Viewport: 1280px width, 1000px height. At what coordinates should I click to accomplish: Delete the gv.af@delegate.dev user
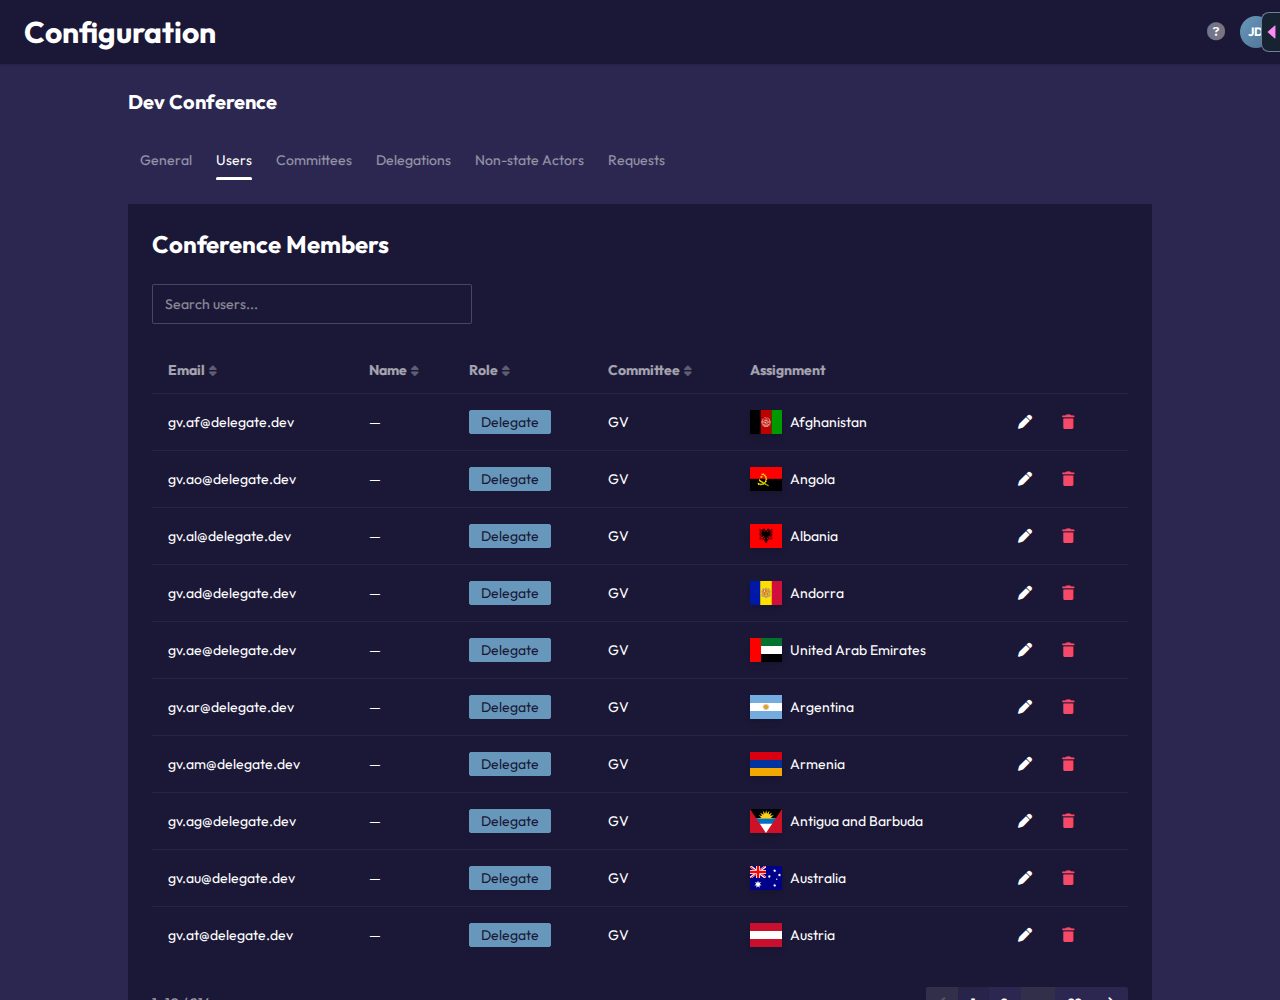[1068, 422]
